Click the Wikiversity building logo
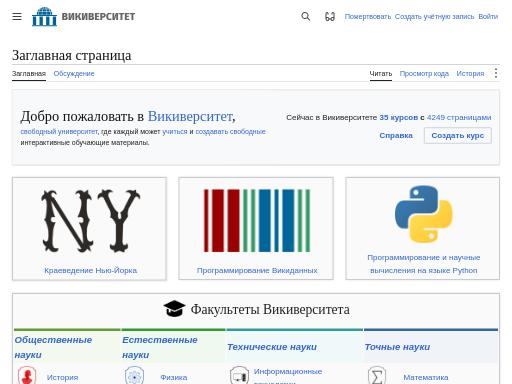 (x=44, y=16)
